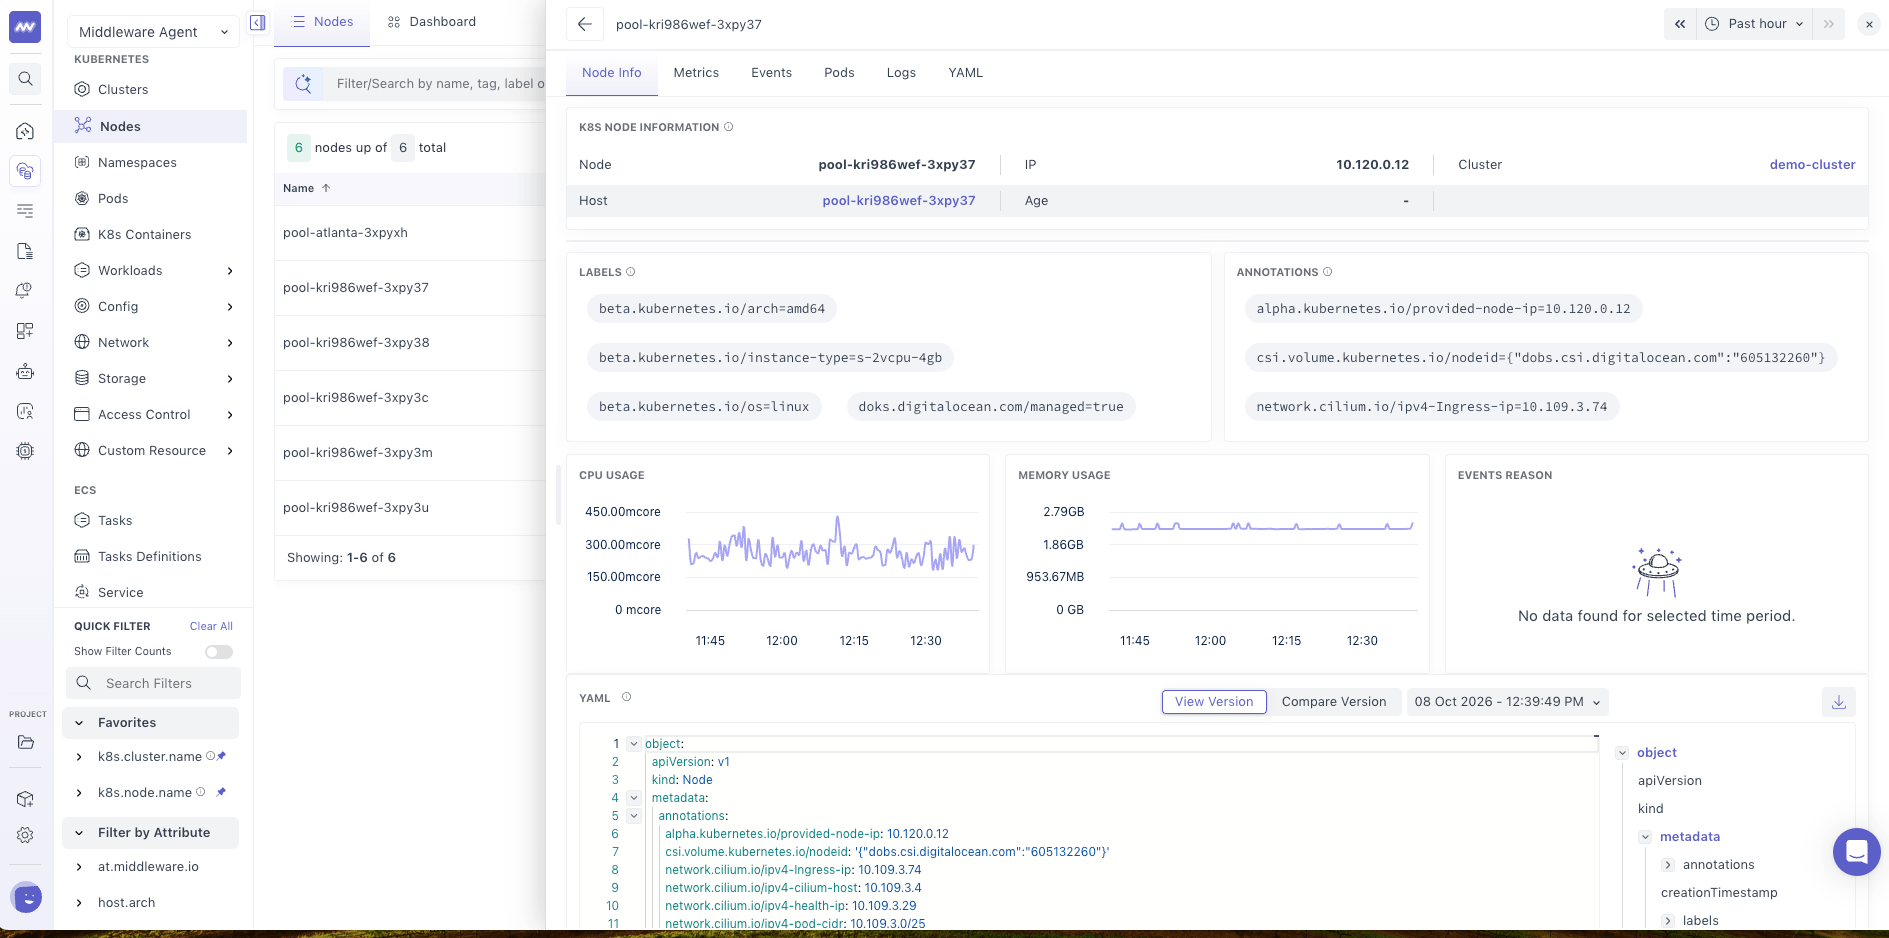Open the demo-cluster link
Image resolution: width=1889 pixels, height=938 pixels.
1812,165
